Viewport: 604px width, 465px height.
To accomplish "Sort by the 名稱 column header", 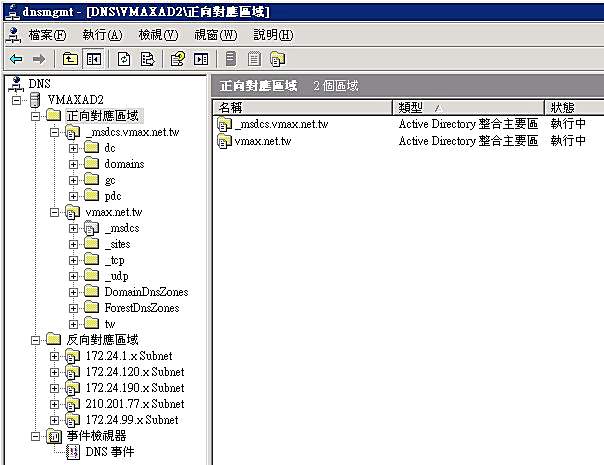I will [302, 107].
